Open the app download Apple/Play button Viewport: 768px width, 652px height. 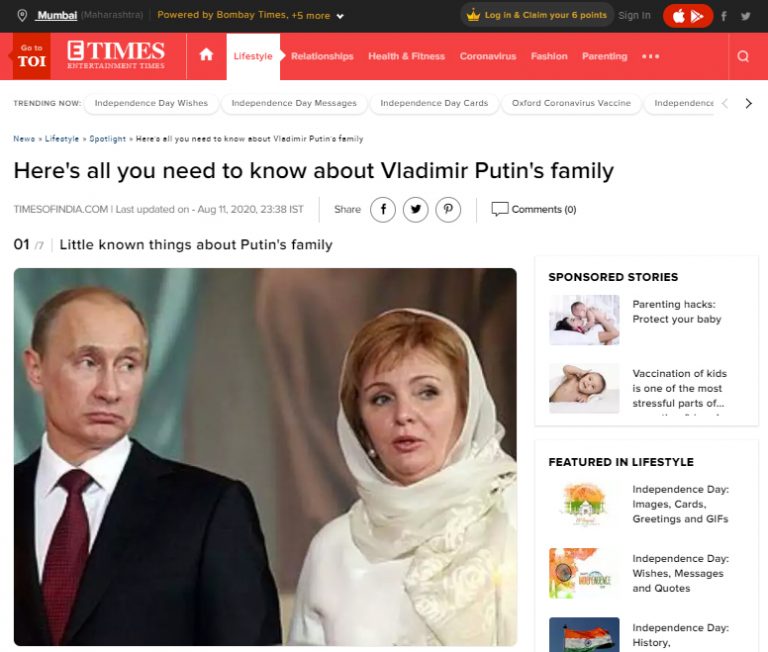[688, 16]
